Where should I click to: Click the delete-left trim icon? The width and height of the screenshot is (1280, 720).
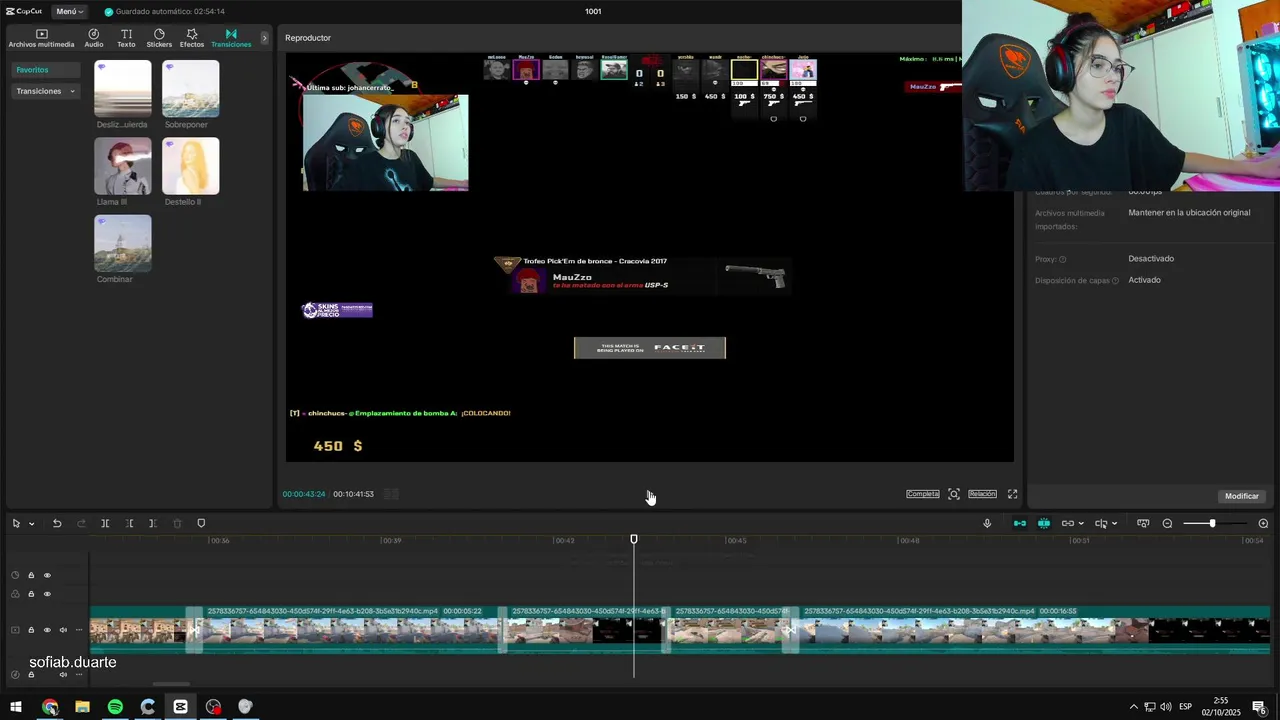click(129, 523)
